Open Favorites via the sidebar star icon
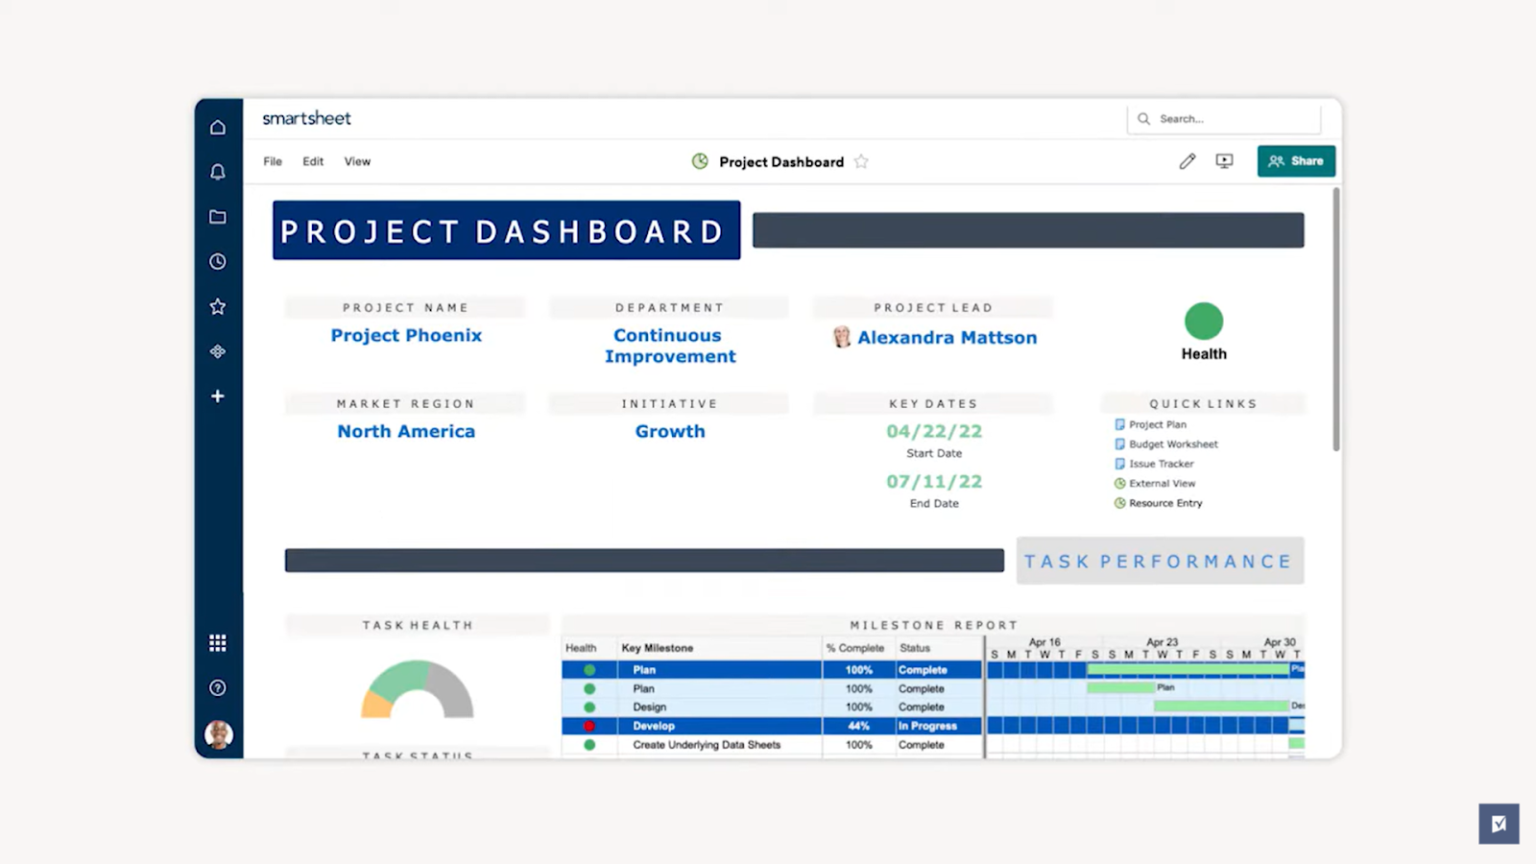Viewport: 1536px width, 864px height. coord(218,306)
